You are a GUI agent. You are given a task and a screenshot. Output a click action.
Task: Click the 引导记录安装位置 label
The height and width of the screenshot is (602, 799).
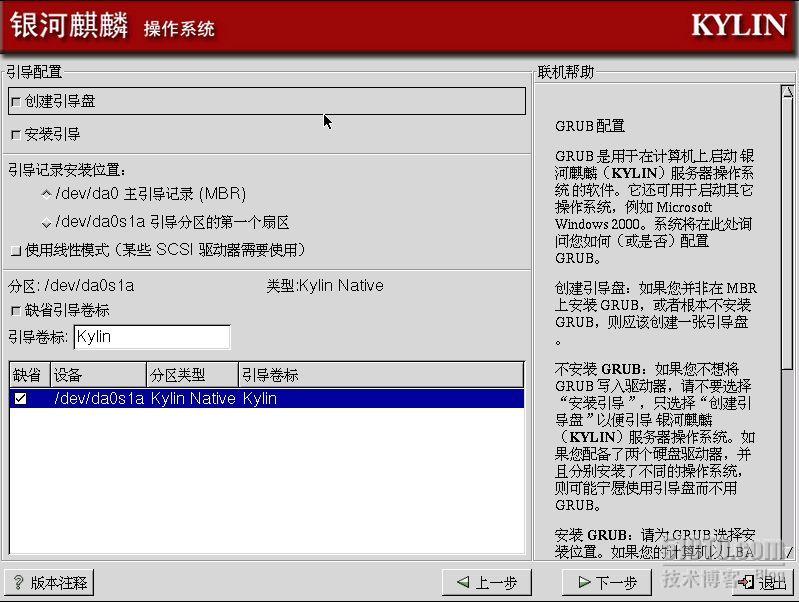click(x=67, y=170)
